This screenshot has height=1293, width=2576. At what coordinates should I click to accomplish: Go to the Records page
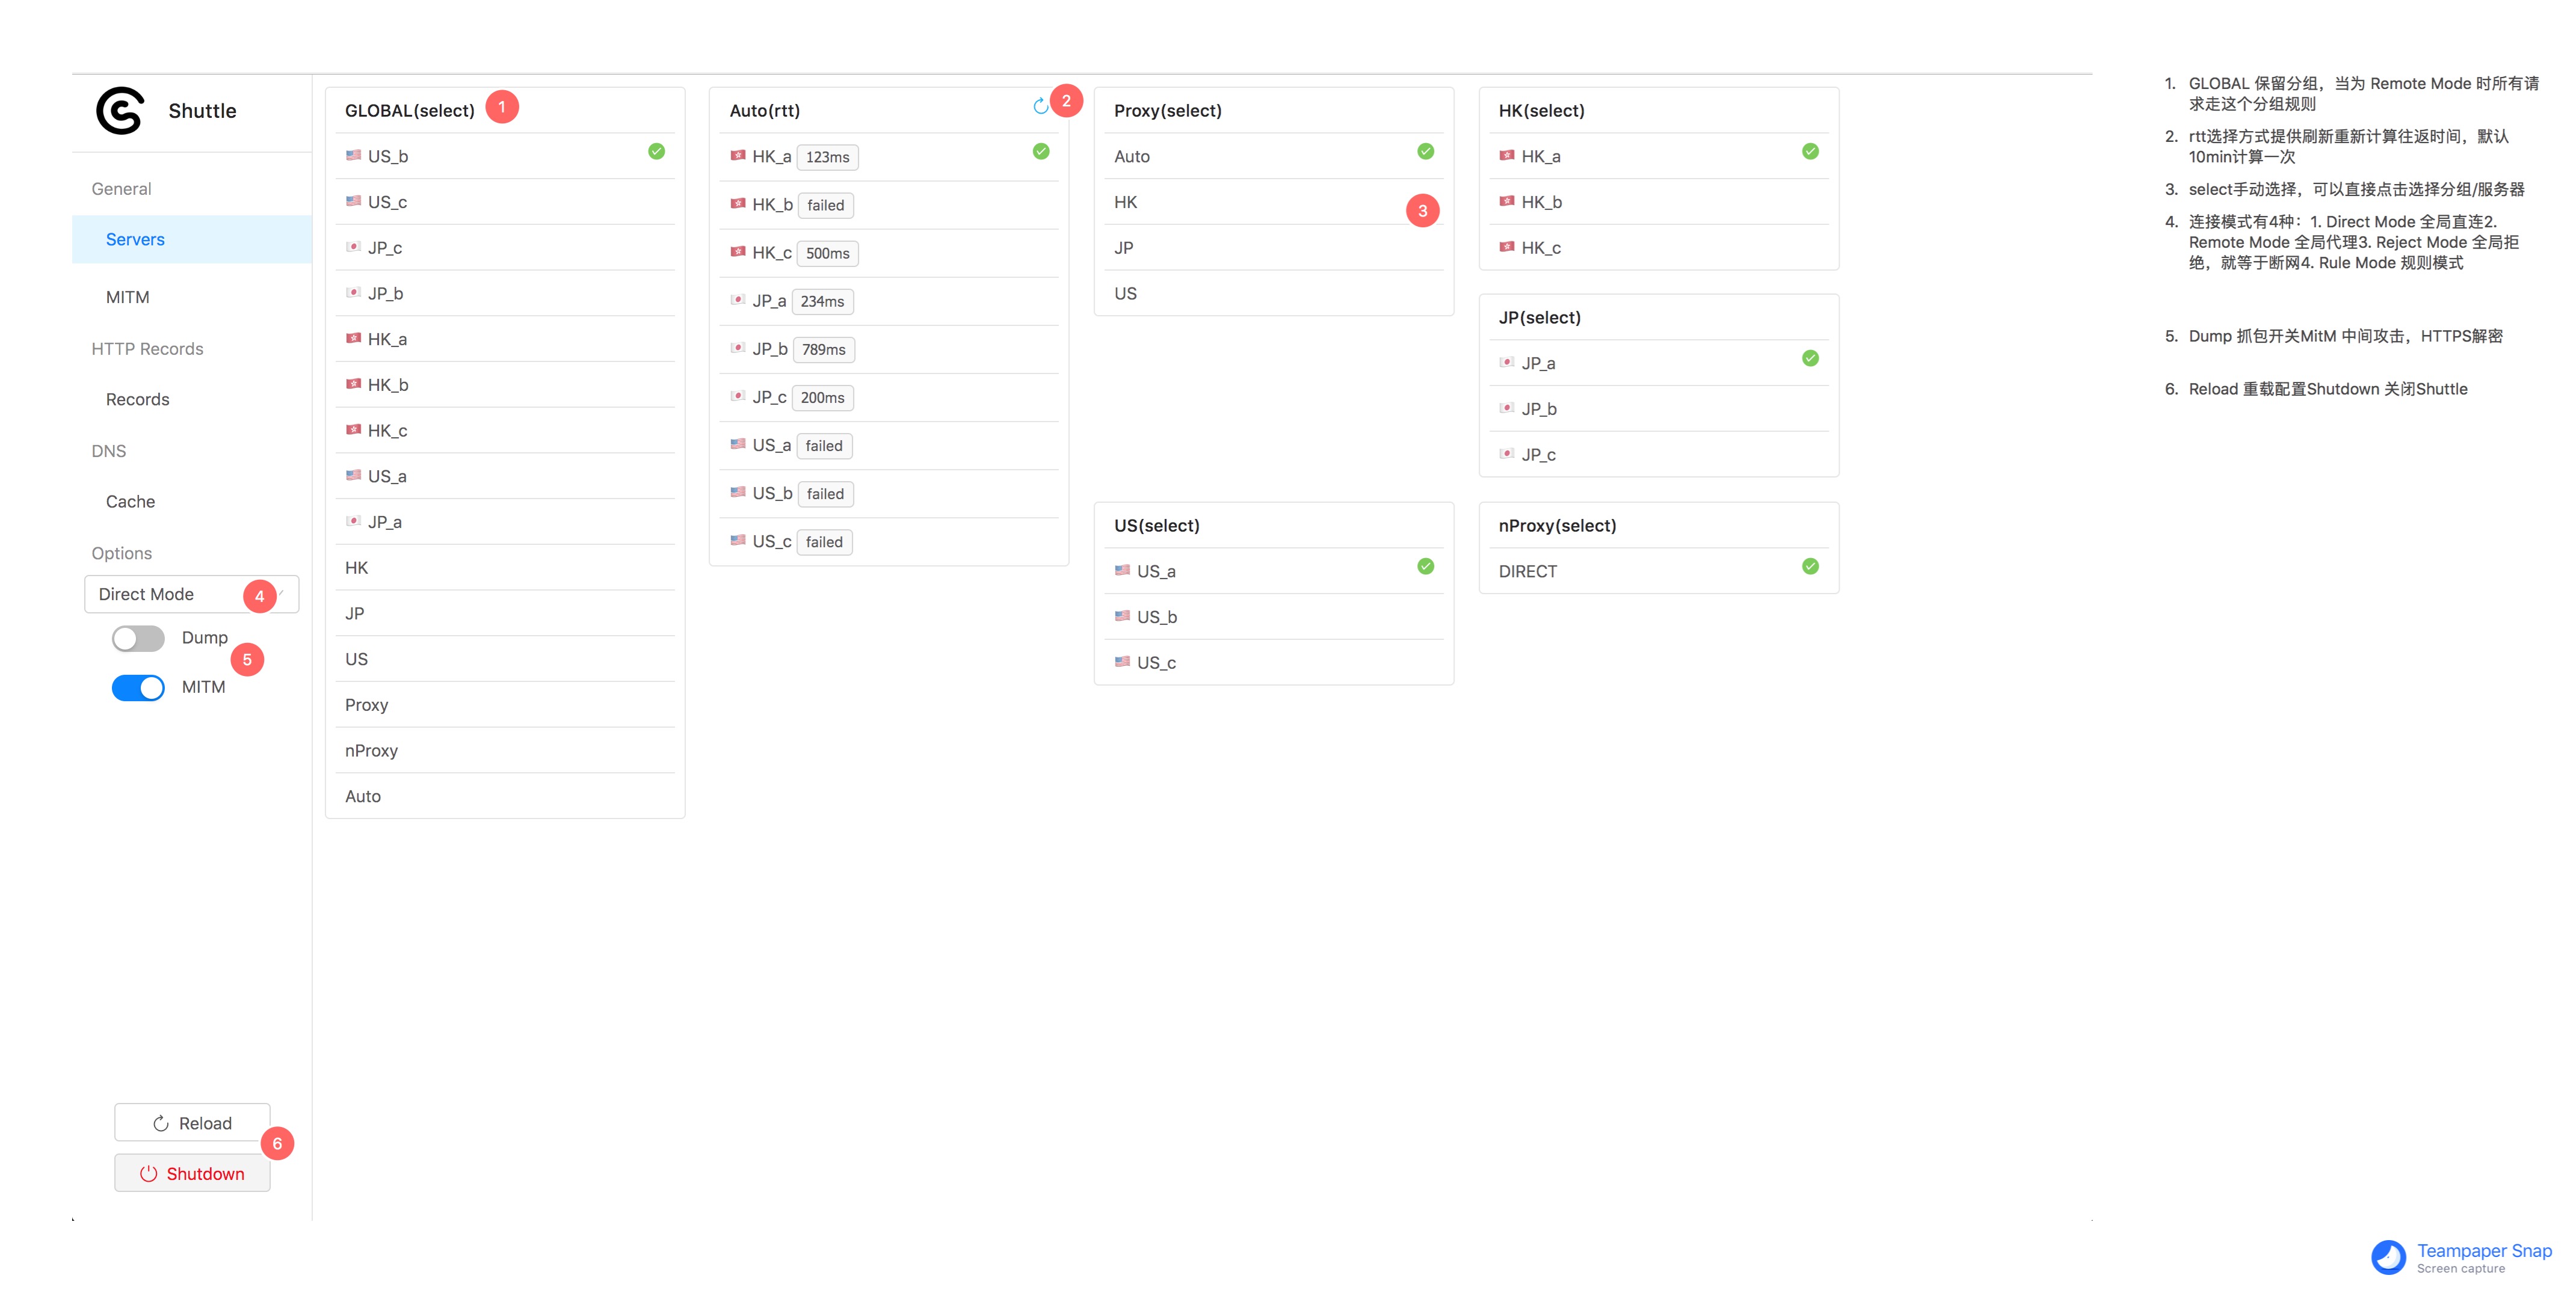137,399
